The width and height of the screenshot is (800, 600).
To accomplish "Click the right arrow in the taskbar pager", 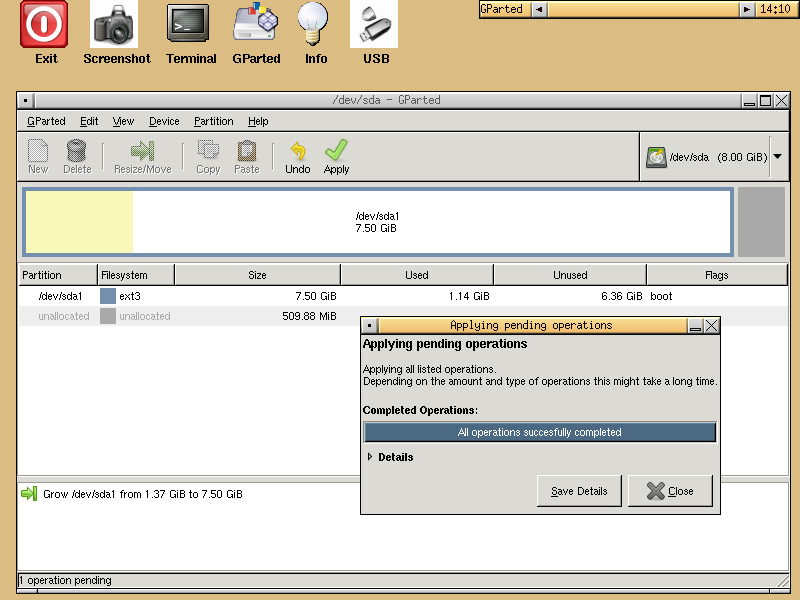I will 747,9.
